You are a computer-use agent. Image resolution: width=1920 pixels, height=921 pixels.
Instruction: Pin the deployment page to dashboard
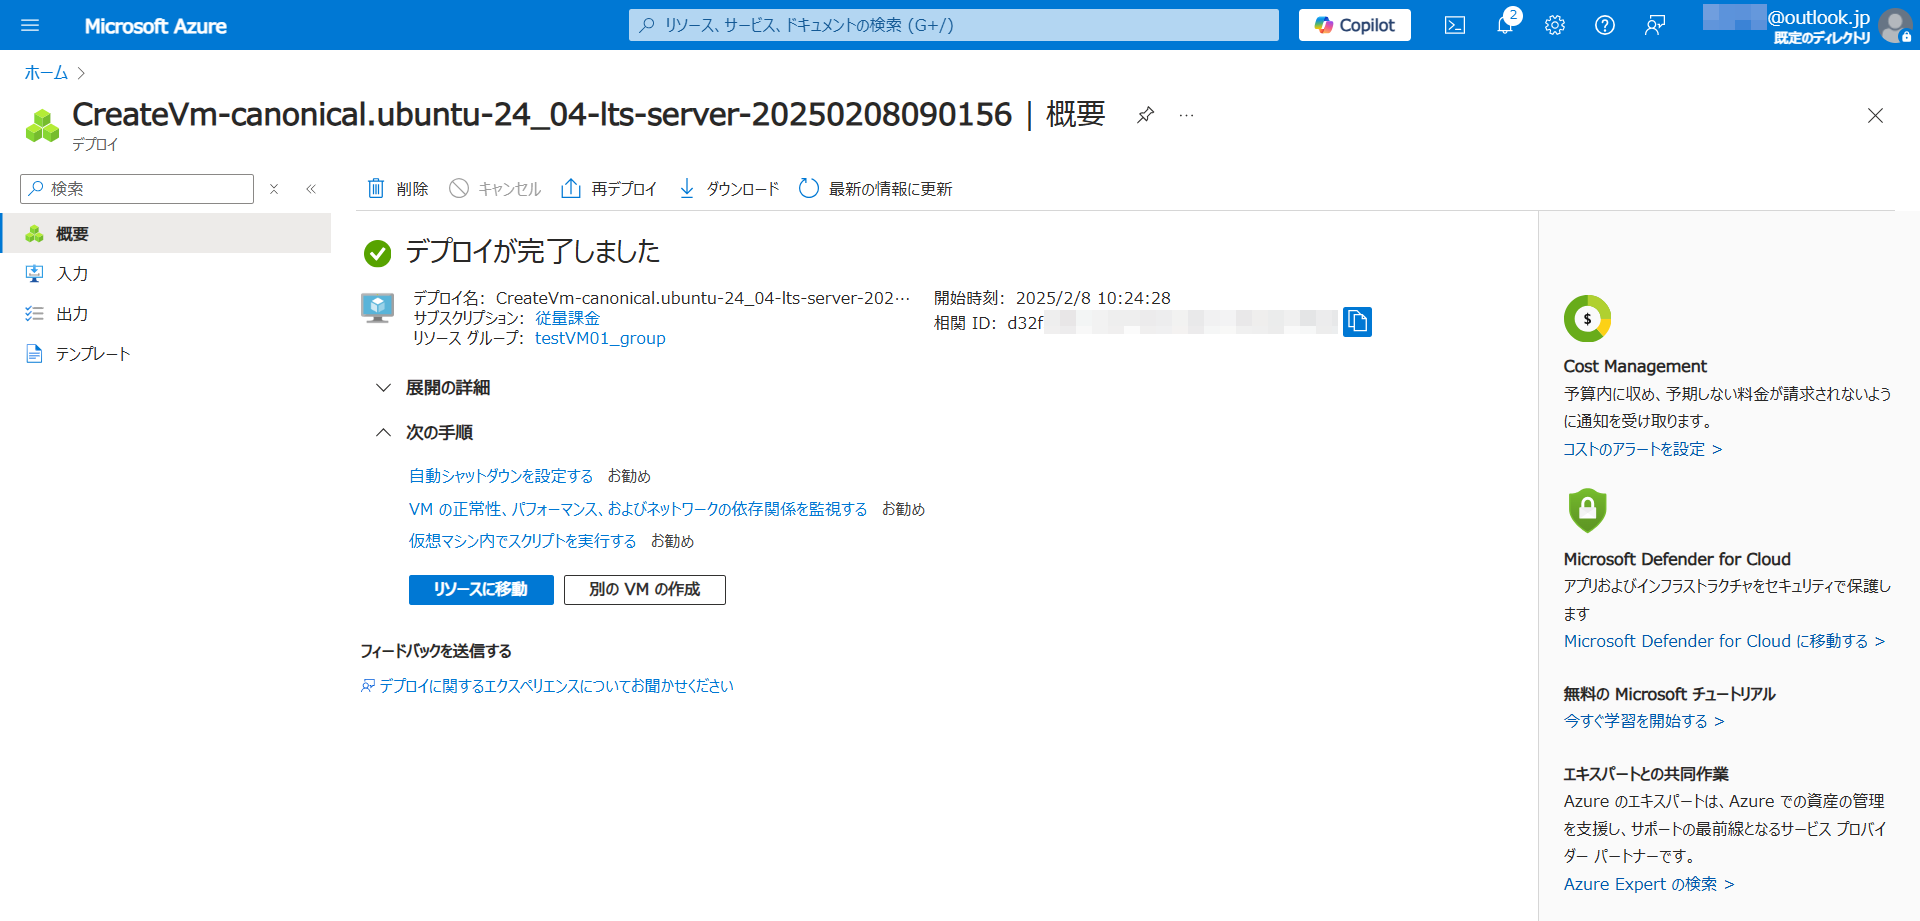(1145, 115)
